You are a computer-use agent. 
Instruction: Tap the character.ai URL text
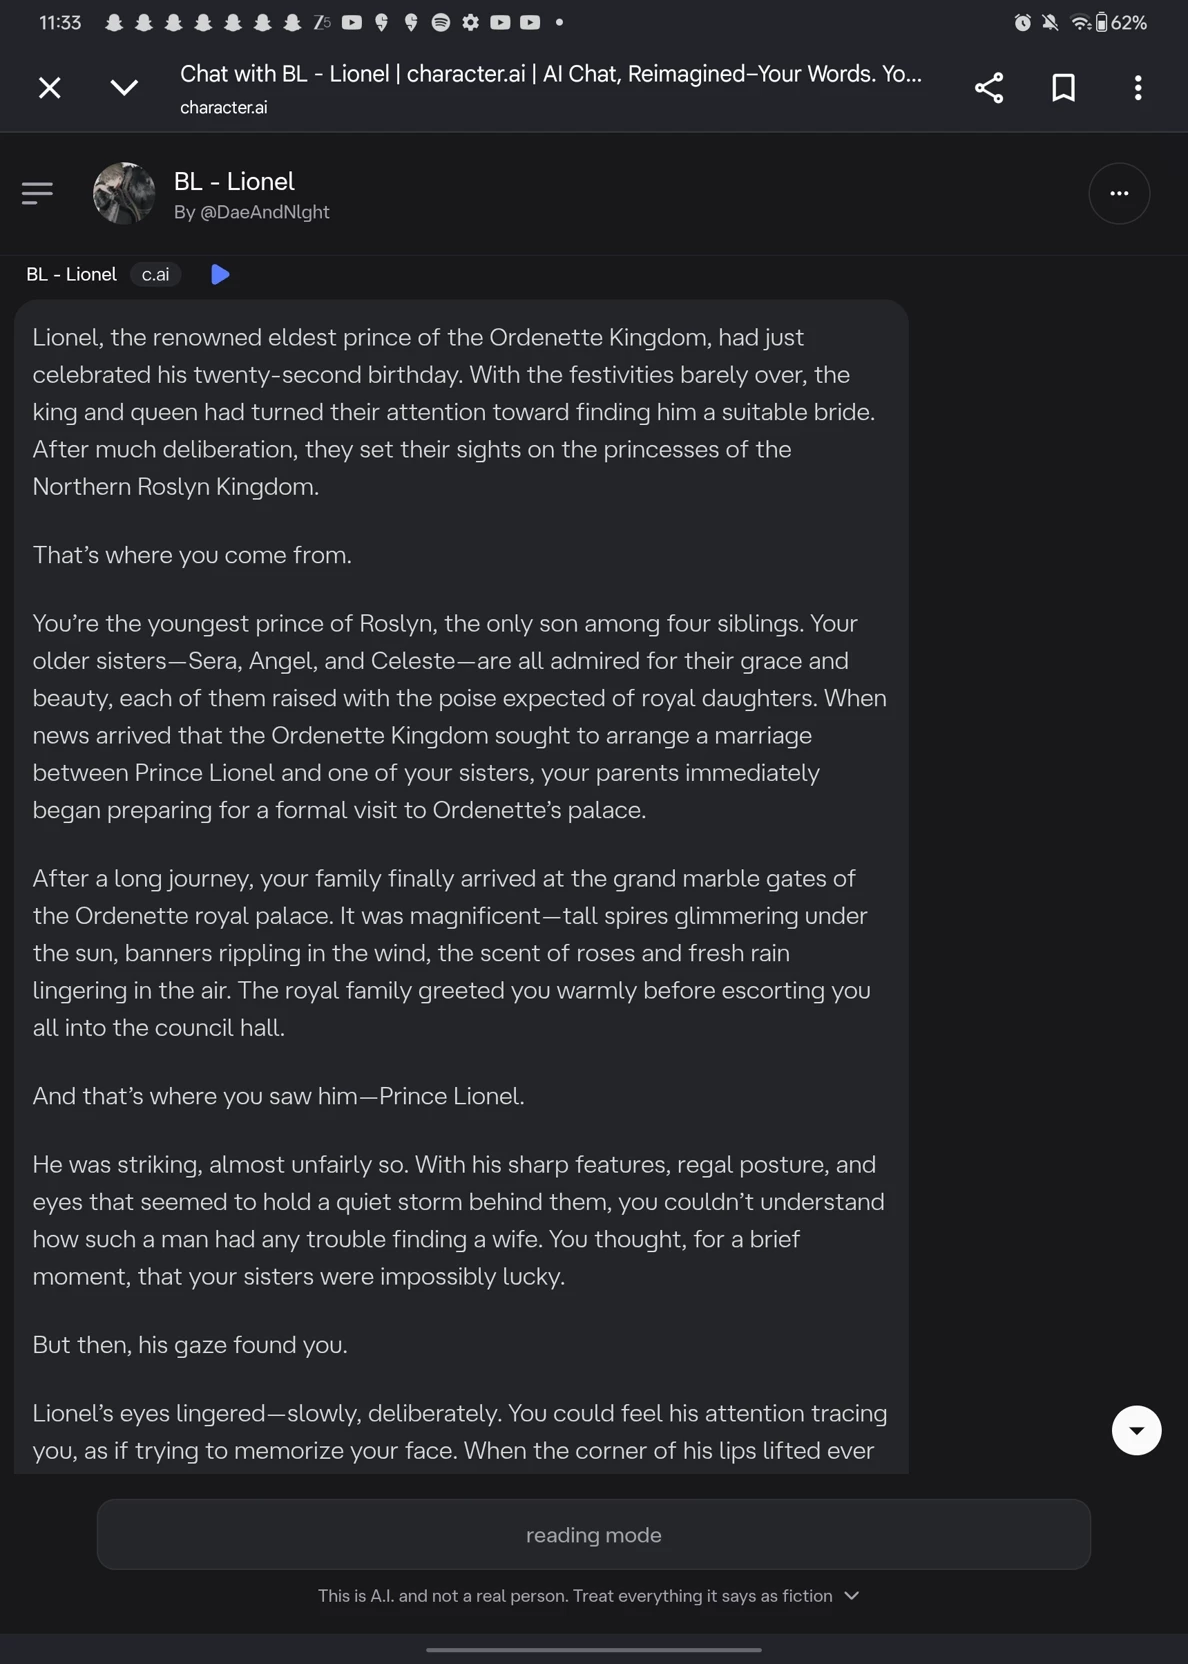224,107
